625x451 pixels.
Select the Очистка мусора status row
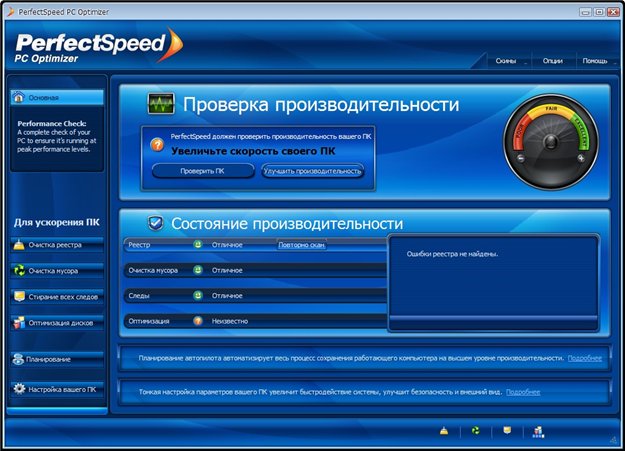(x=255, y=270)
